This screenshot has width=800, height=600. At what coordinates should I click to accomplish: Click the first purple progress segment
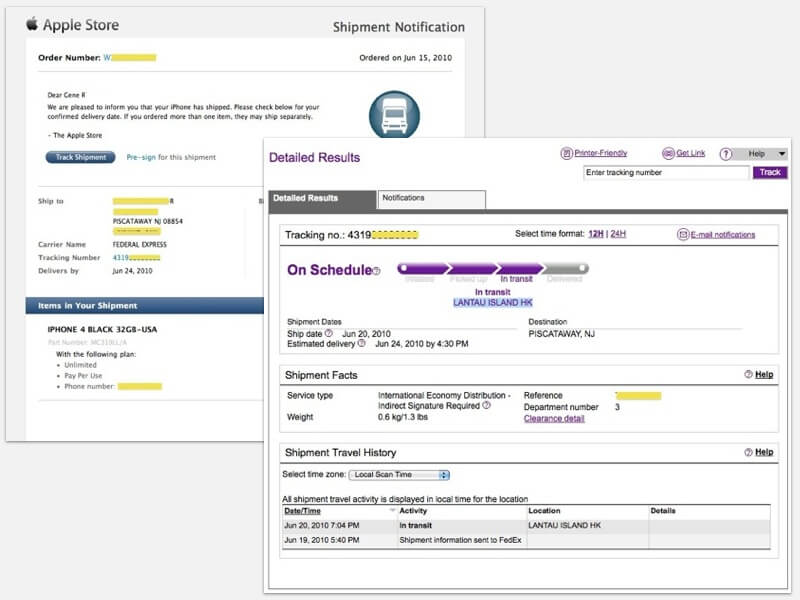tap(423, 268)
